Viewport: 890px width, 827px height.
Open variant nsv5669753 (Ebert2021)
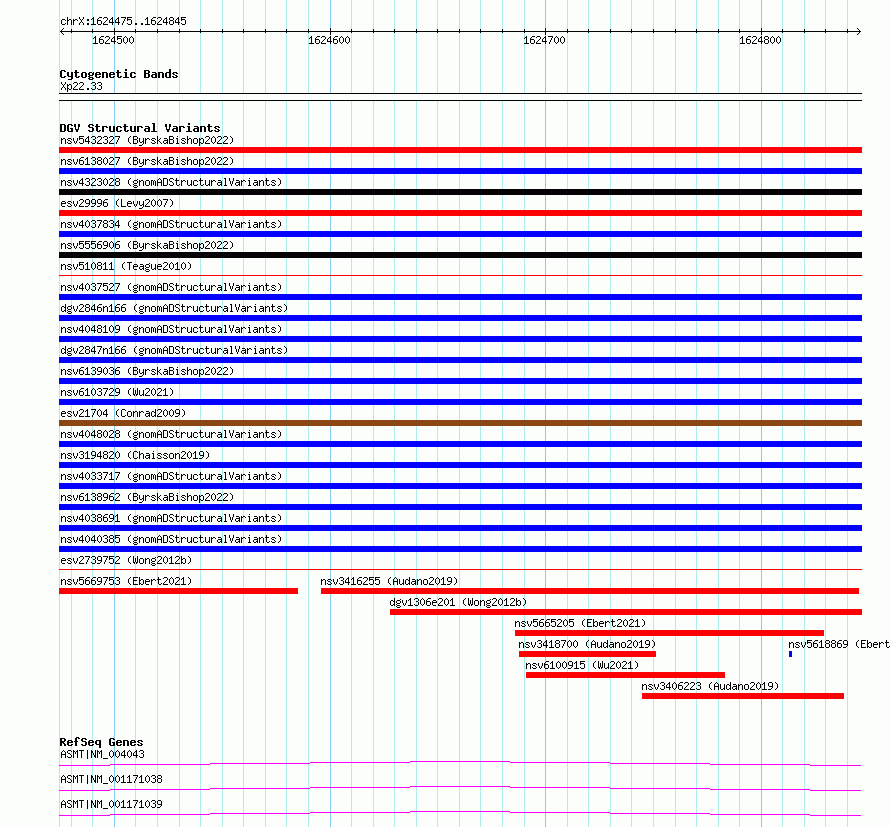126,581
